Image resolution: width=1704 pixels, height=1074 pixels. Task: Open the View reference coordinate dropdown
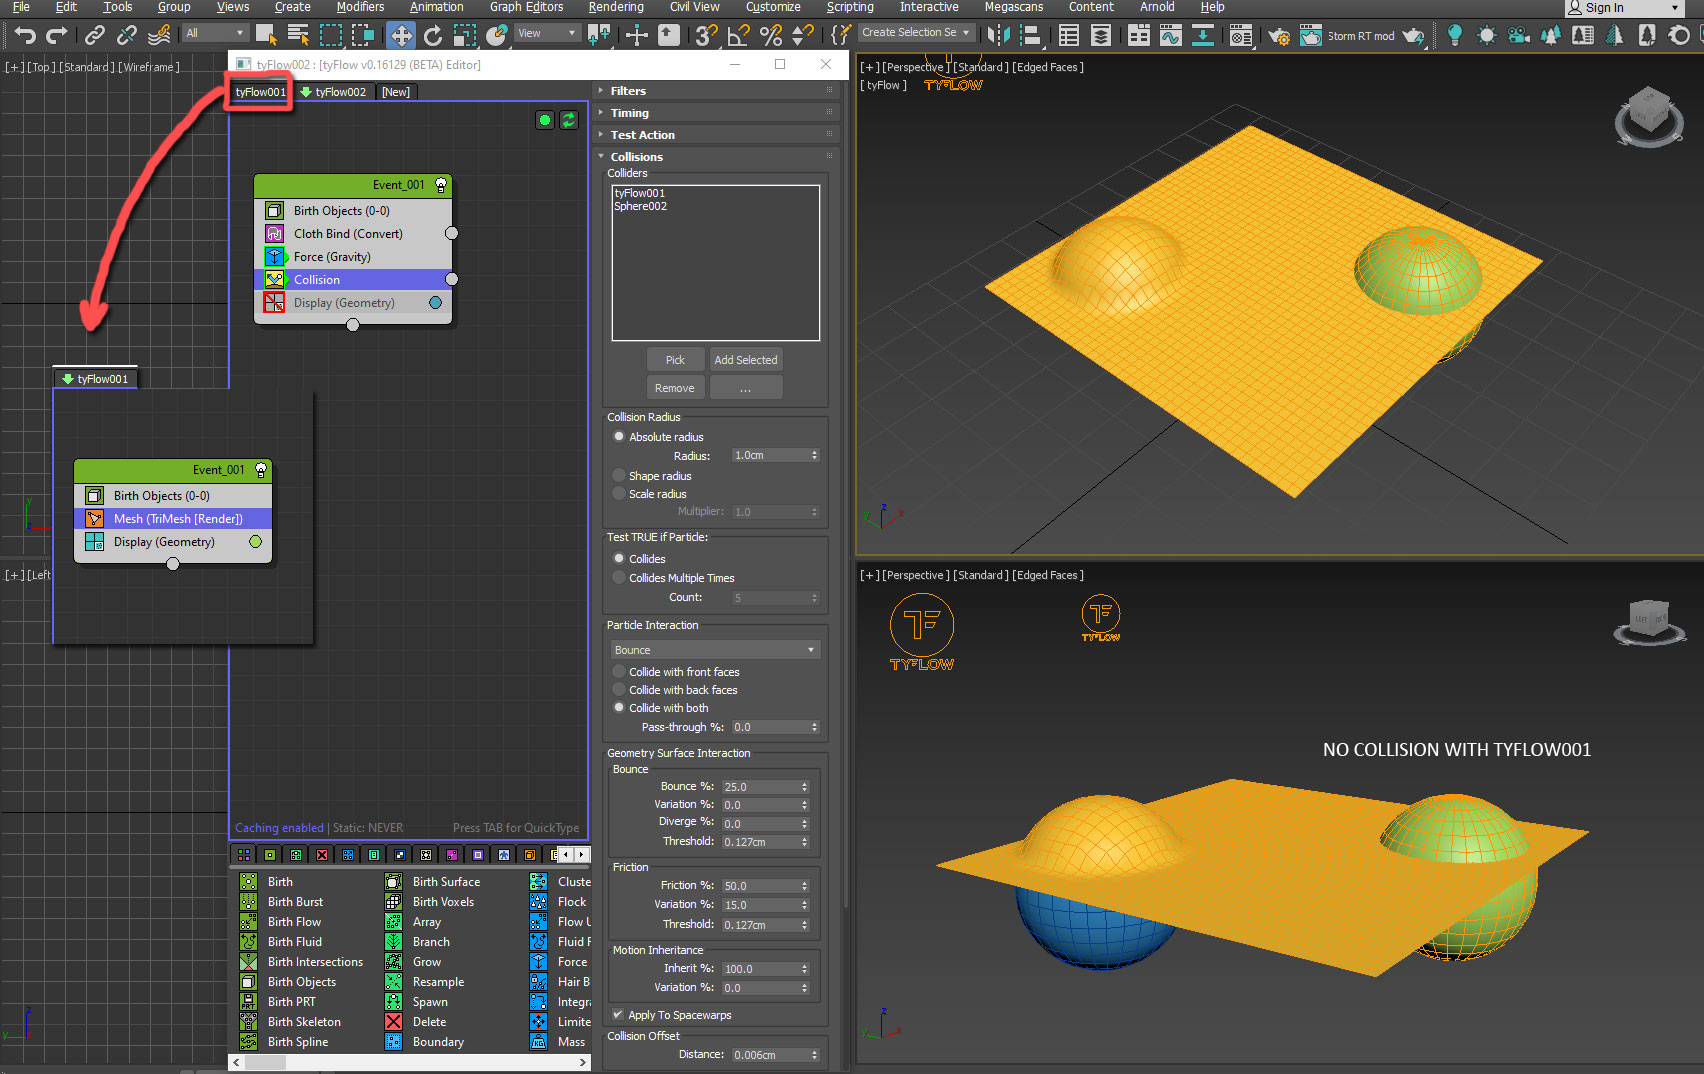coord(546,33)
